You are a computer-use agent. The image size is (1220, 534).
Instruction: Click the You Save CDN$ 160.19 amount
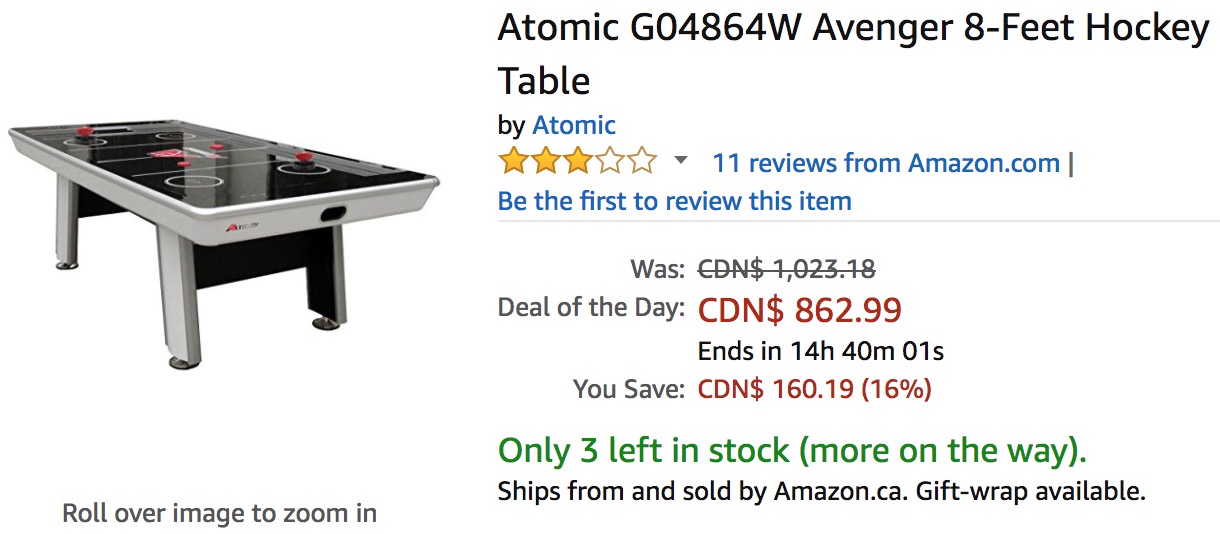814,389
